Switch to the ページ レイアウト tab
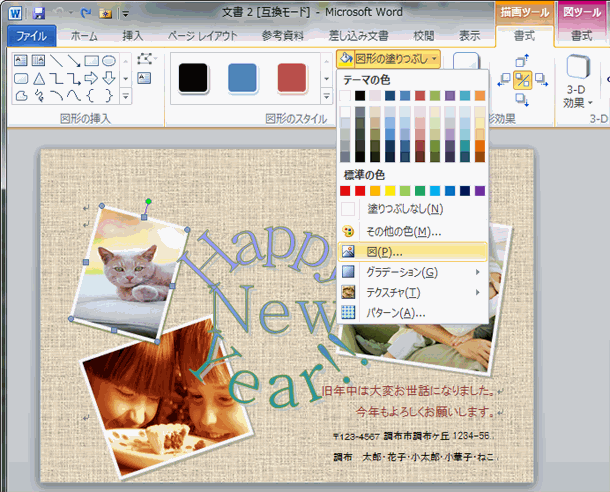Image resolution: width=610 pixels, height=492 pixels. [202, 36]
